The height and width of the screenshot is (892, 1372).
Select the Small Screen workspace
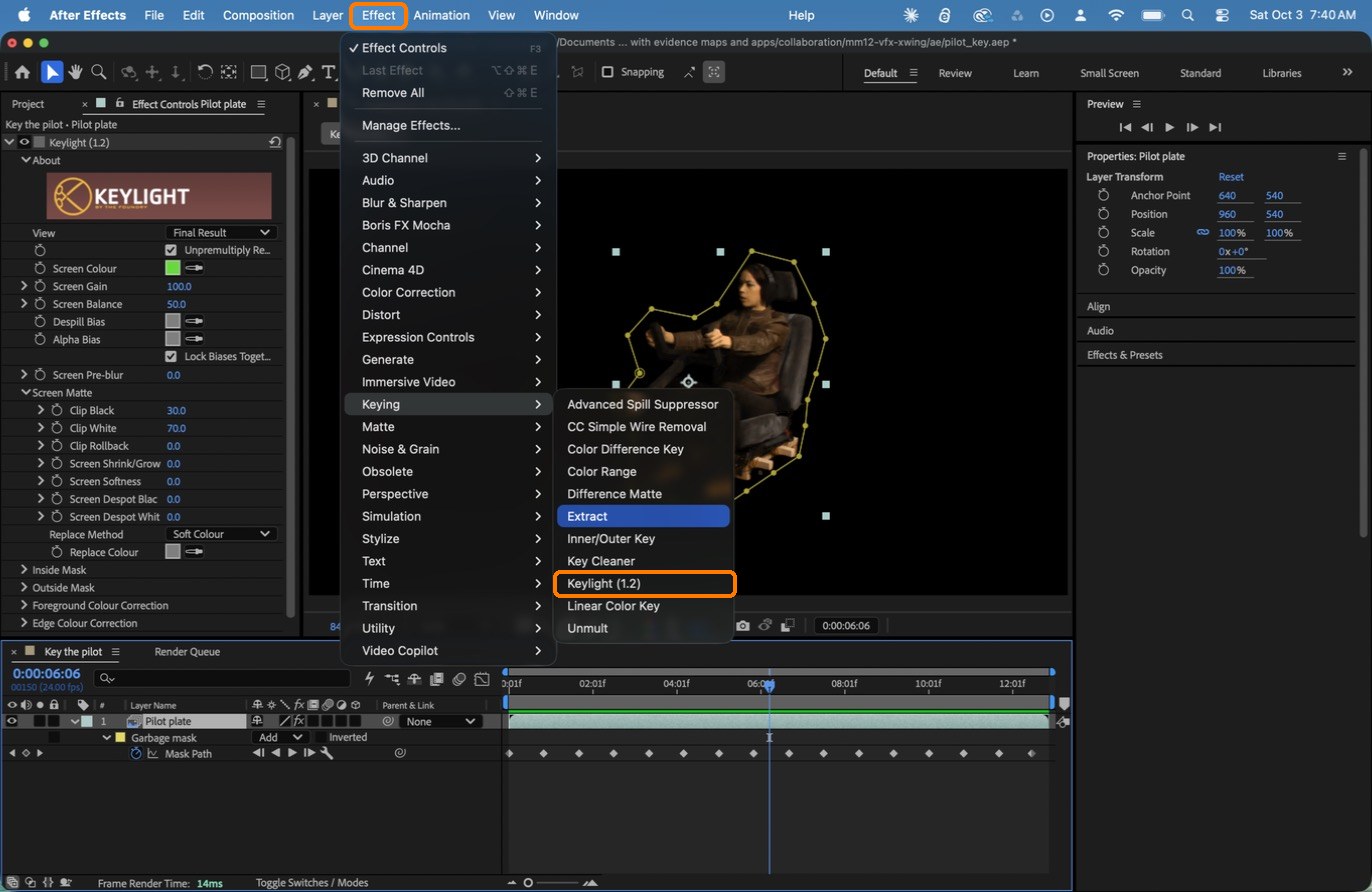[1109, 73]
